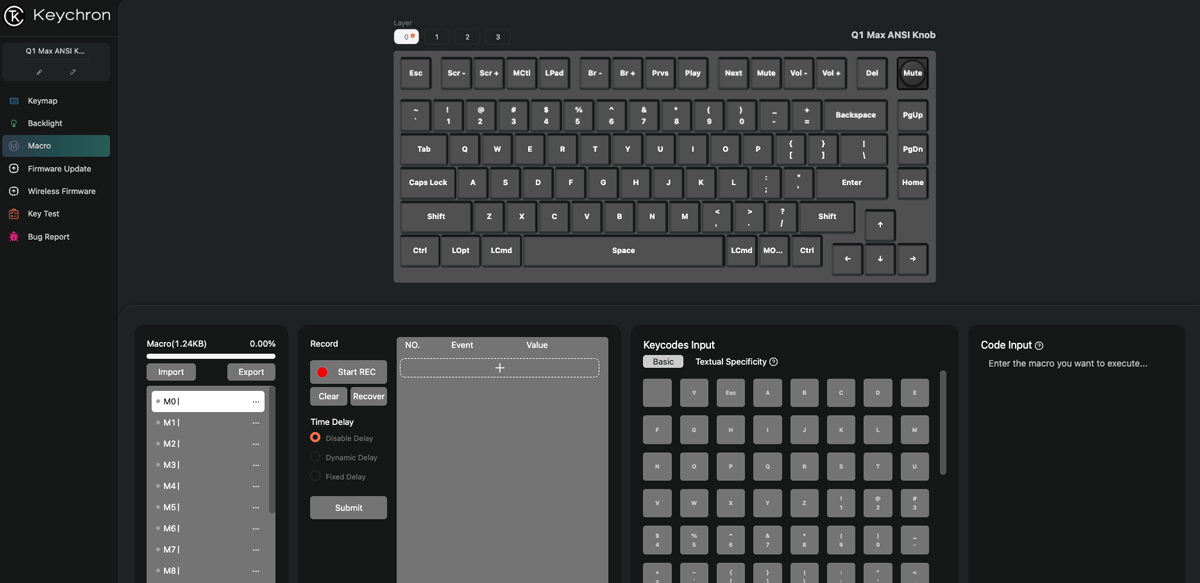Screen dimensions: 1200x583
Task: Select the Disable Delay radio option
Action: coord(316,438)
